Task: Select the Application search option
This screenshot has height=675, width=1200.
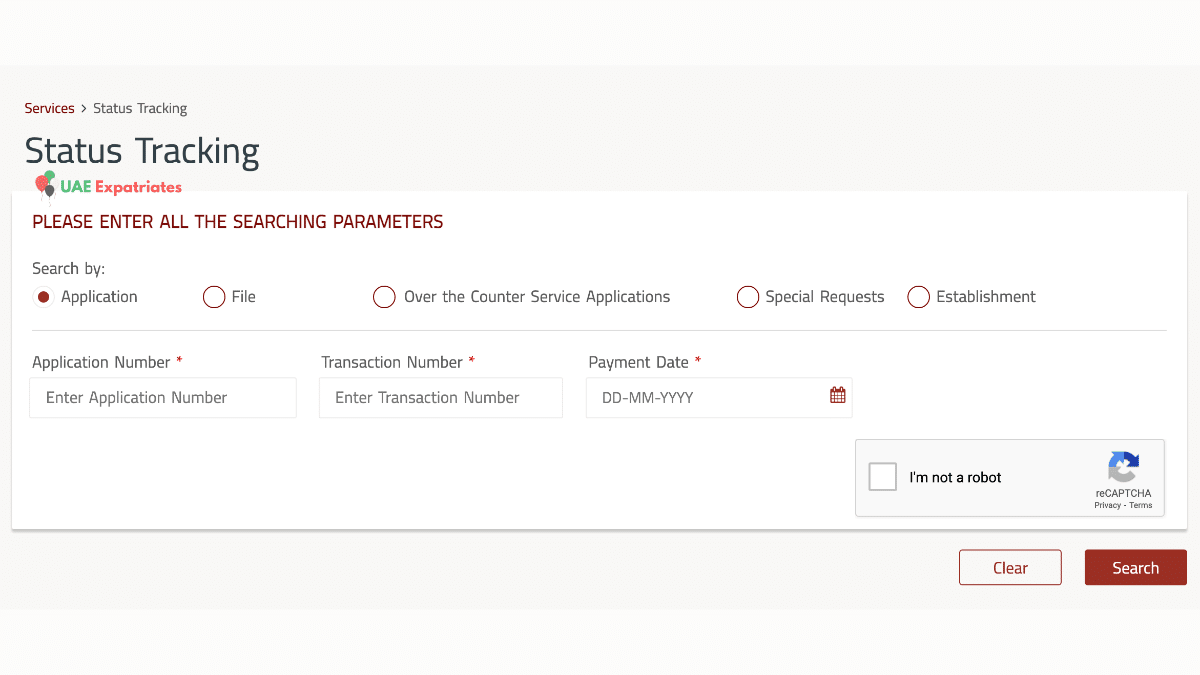Action: (x=43, y=296)
